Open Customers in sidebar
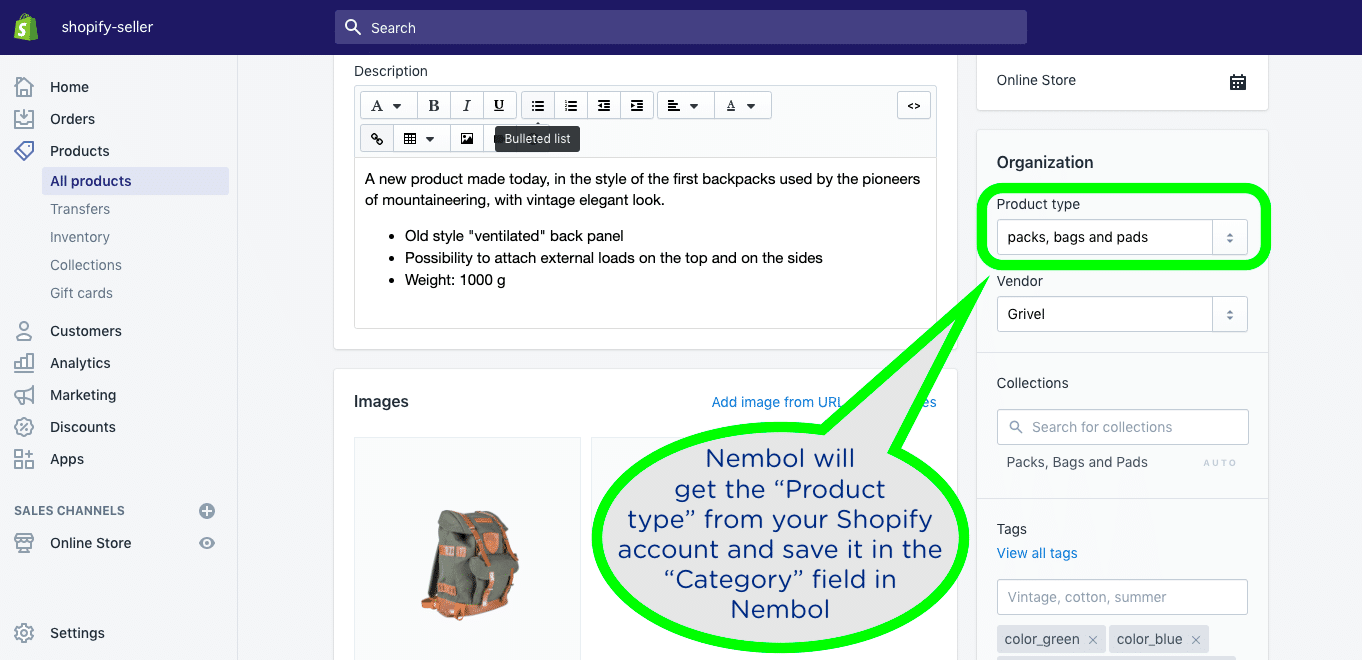 point(85,331)
